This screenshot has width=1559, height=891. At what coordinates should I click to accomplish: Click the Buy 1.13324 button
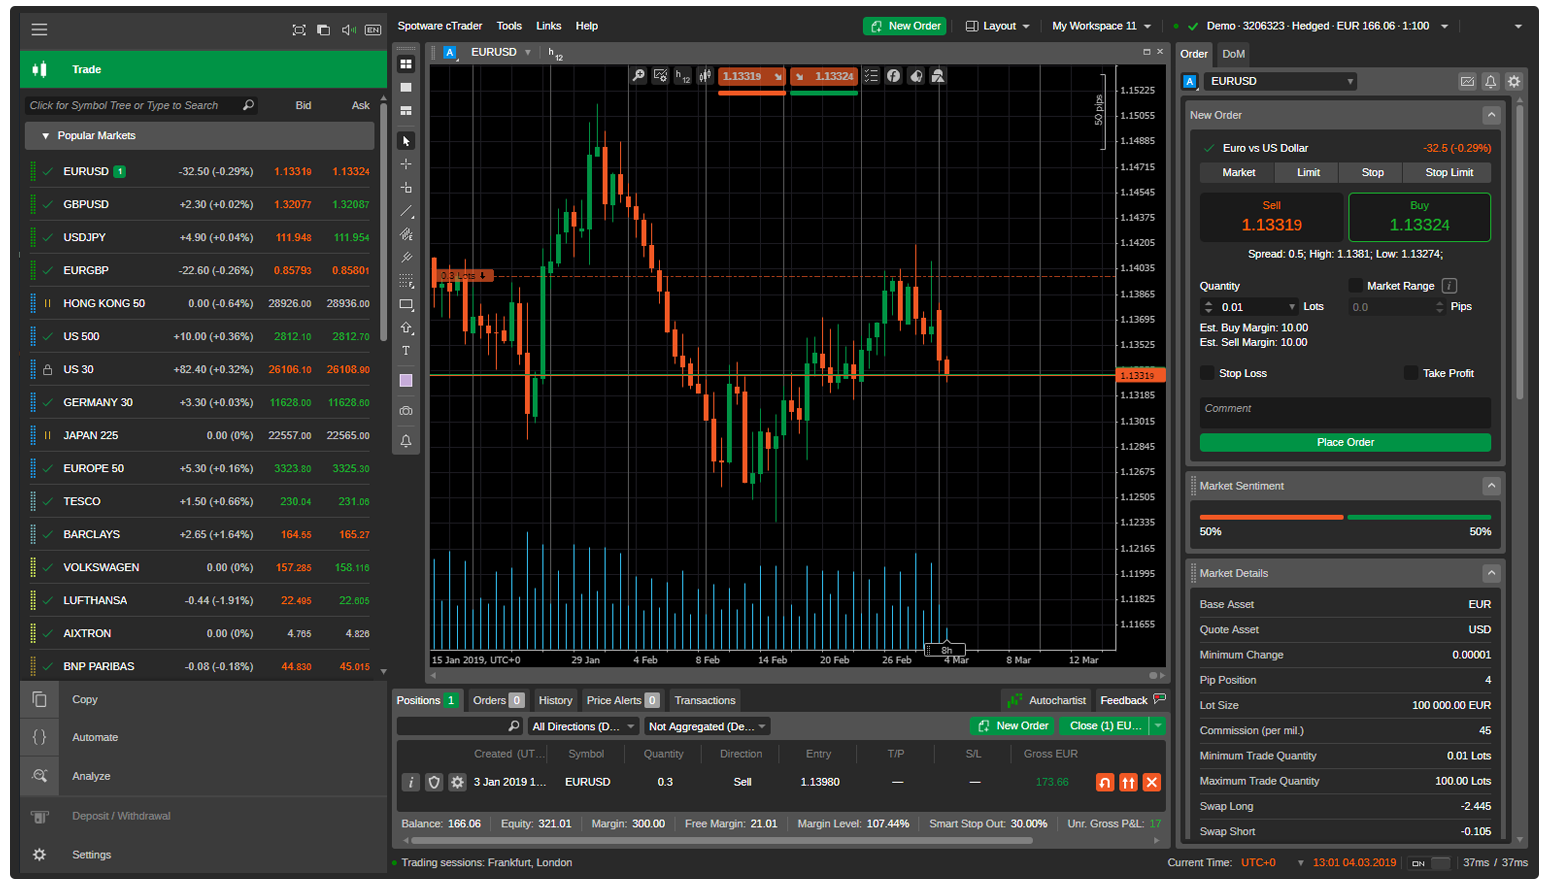(1419, 217)
